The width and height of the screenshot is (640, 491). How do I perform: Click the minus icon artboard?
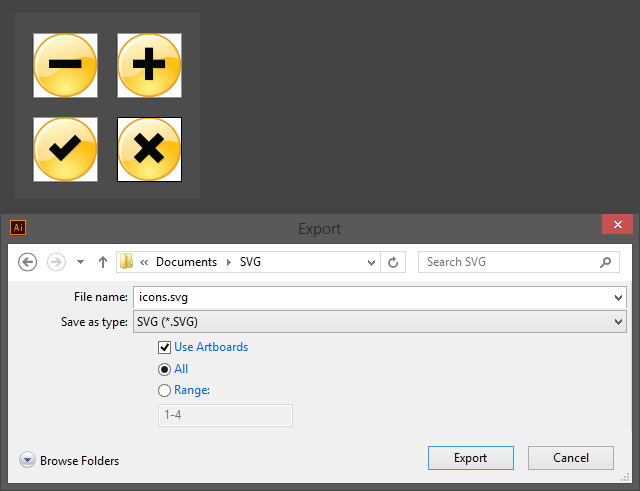point(65,65)
